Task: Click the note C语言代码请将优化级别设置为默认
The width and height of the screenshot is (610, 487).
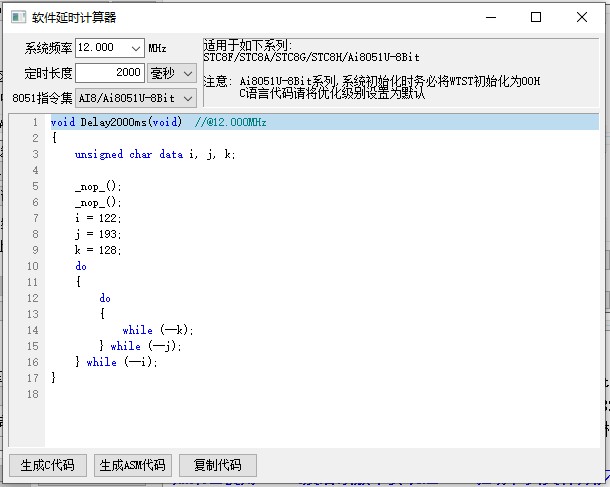Action: pos(331,93)
